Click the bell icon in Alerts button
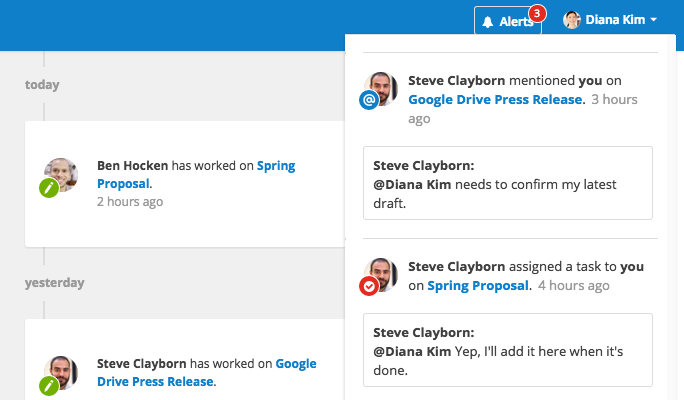This screenshot has width=684, height=400. coord(488,22)
